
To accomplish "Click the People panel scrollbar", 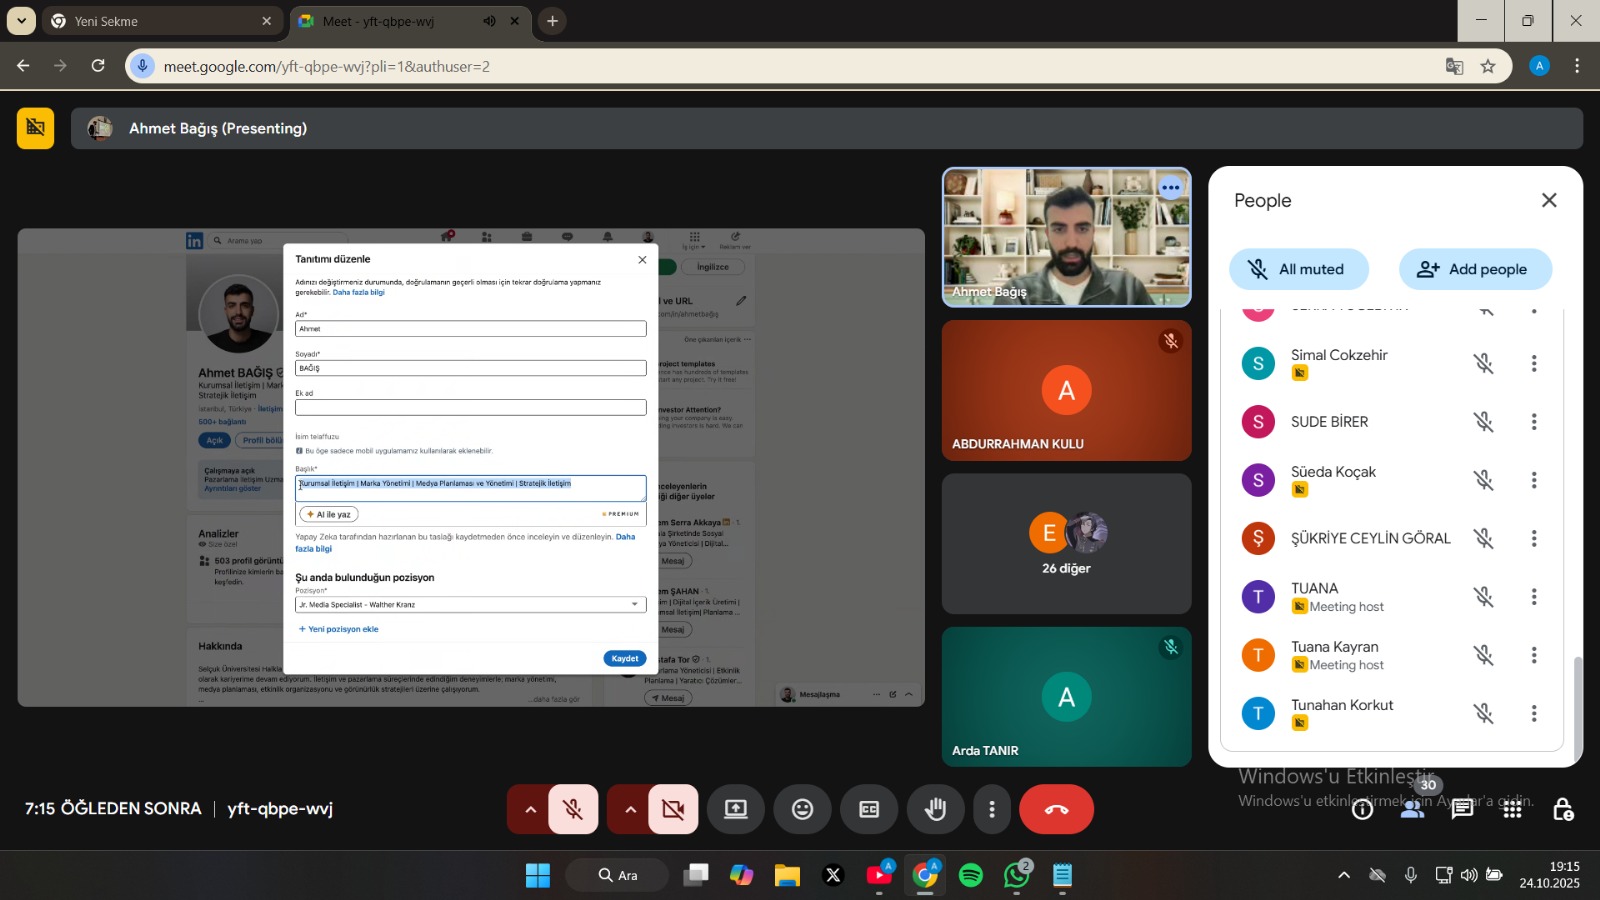I will point(1578,708).
